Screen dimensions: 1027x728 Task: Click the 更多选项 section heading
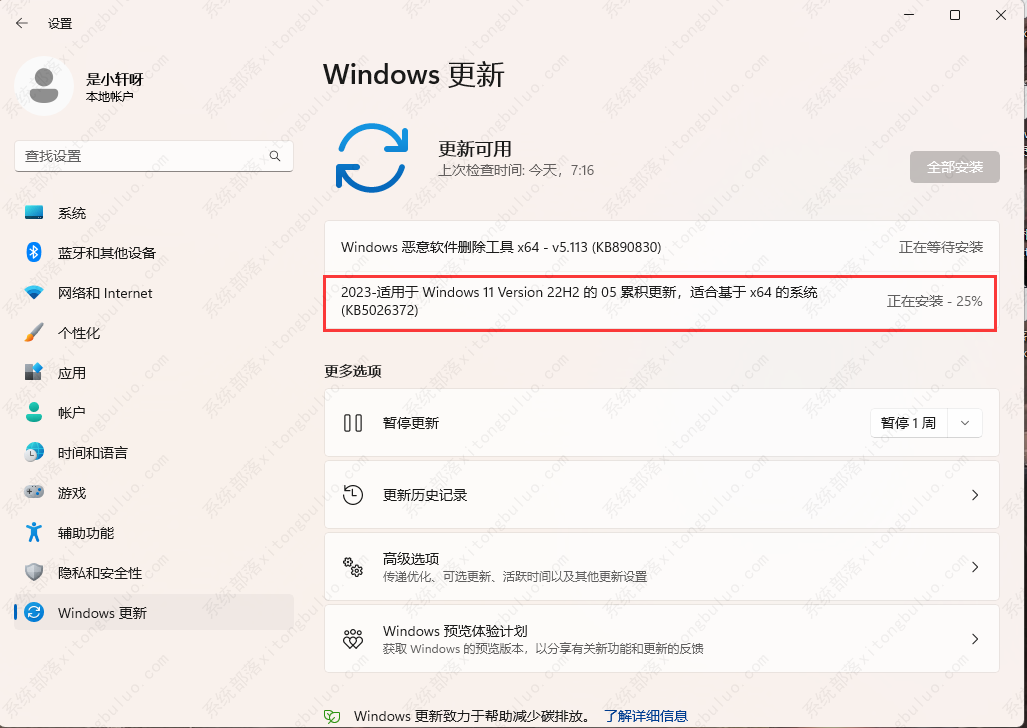coord(353,371)
